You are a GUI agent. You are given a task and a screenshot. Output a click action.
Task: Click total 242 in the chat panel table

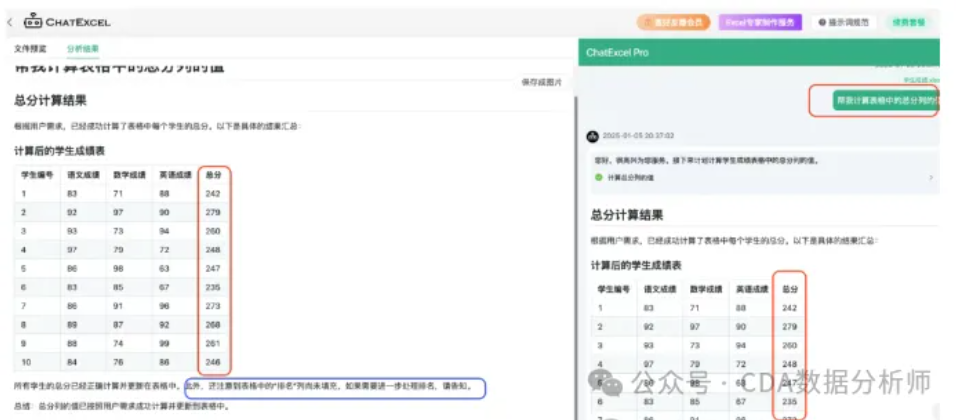pyautogui.click(x=790, y=308)
